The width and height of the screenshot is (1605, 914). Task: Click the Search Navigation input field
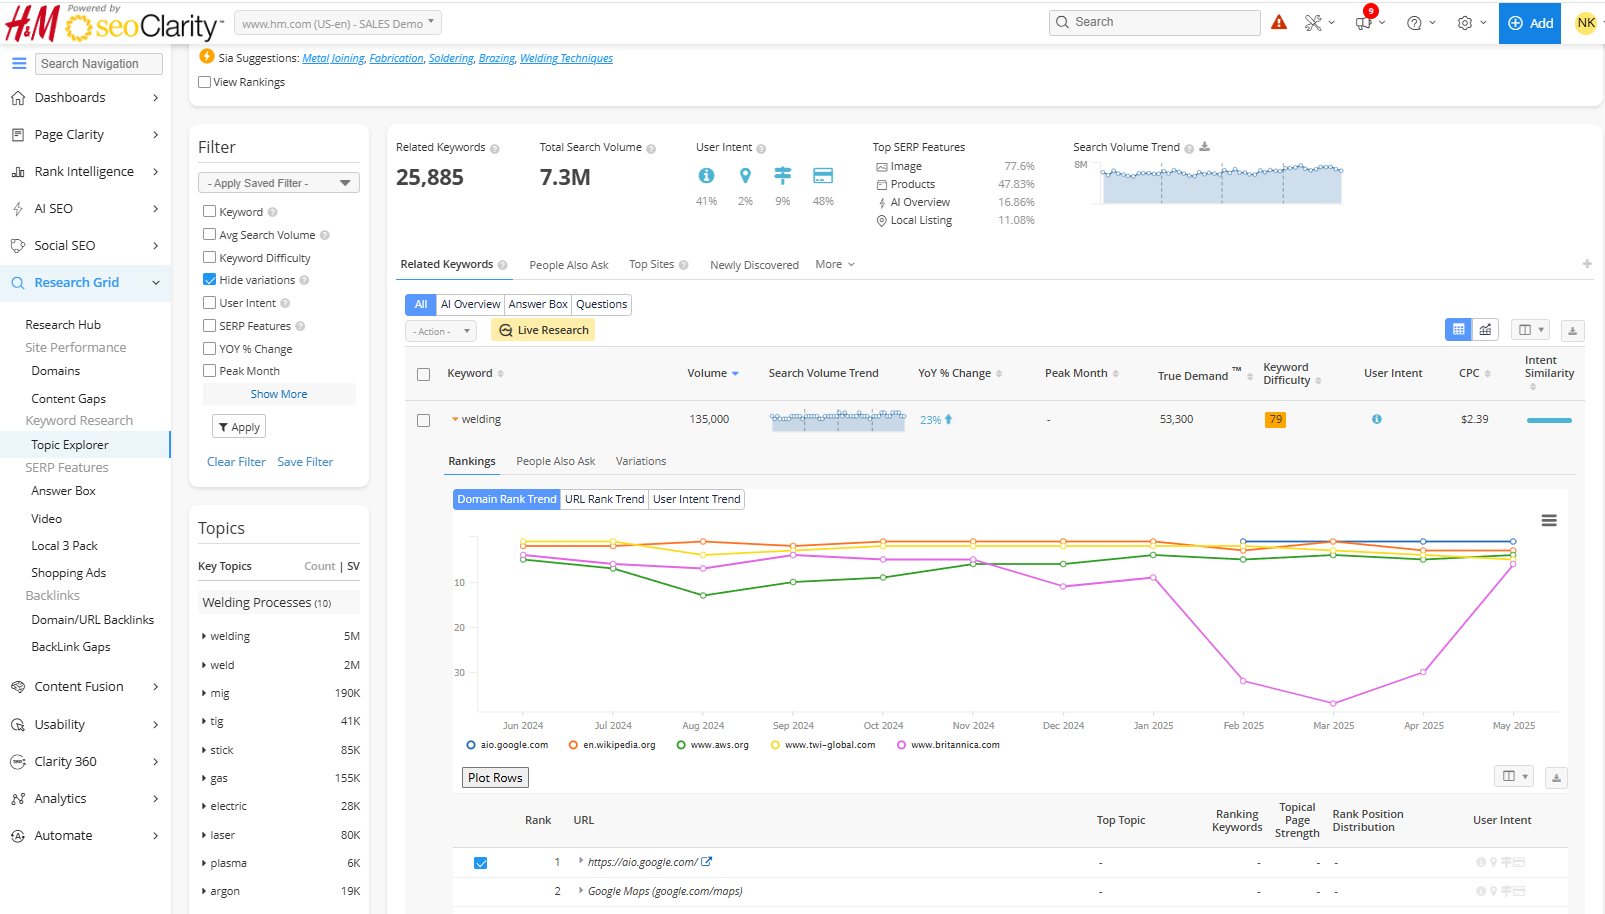pos(99,63)
